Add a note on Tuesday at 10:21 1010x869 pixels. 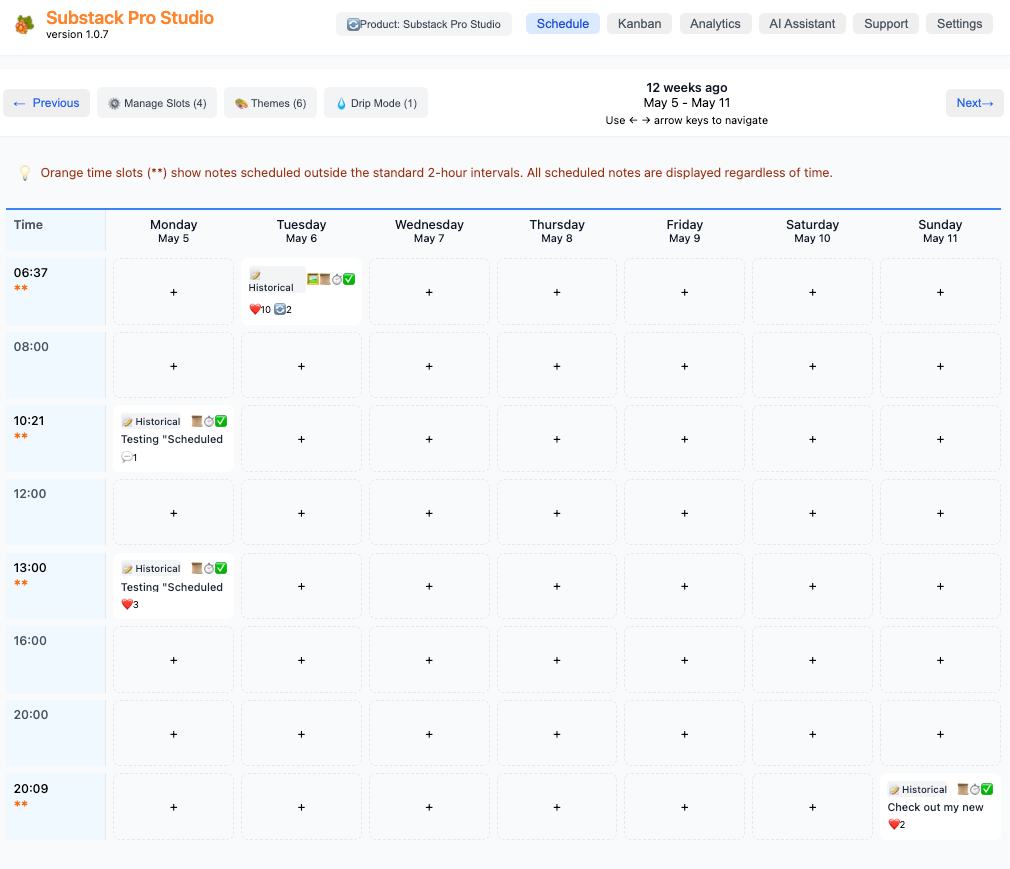click(x=301, y=439)
